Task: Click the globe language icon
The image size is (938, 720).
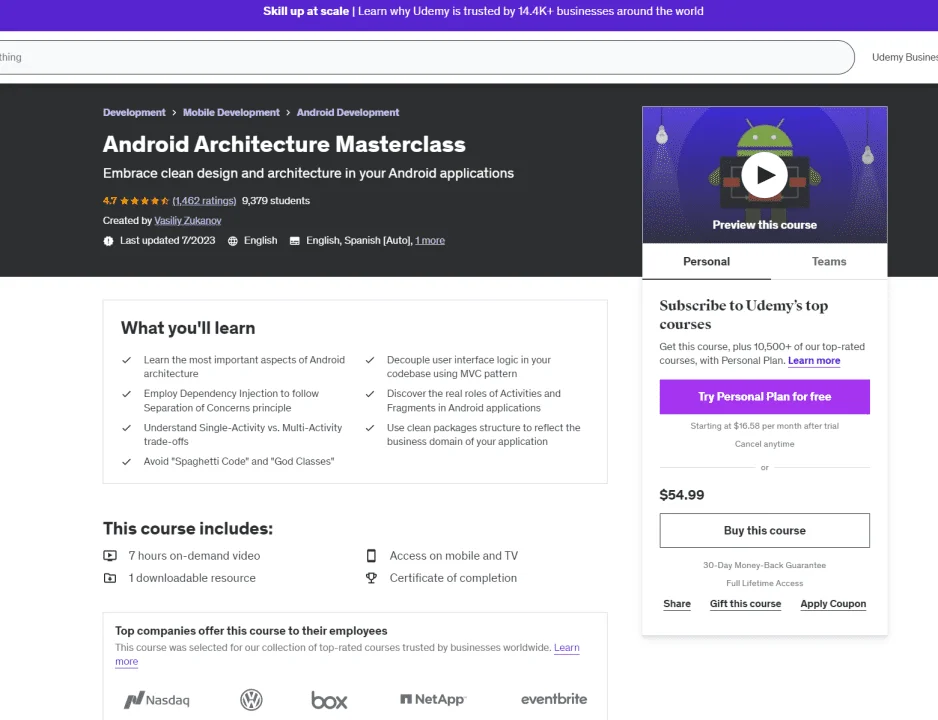Action: [233, 240]
